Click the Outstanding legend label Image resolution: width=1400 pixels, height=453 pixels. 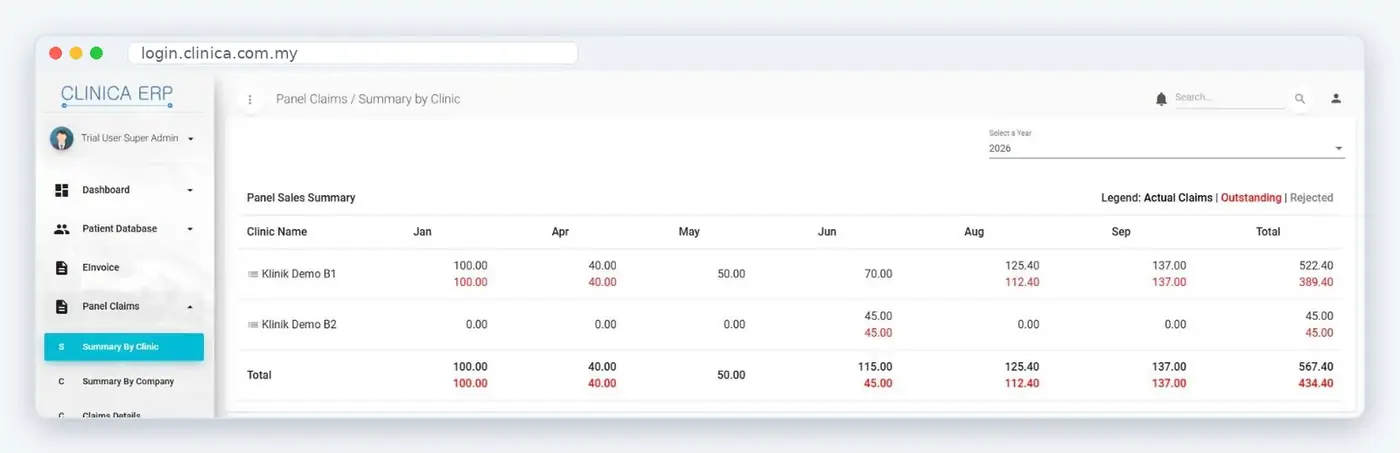click(1251, 198)
